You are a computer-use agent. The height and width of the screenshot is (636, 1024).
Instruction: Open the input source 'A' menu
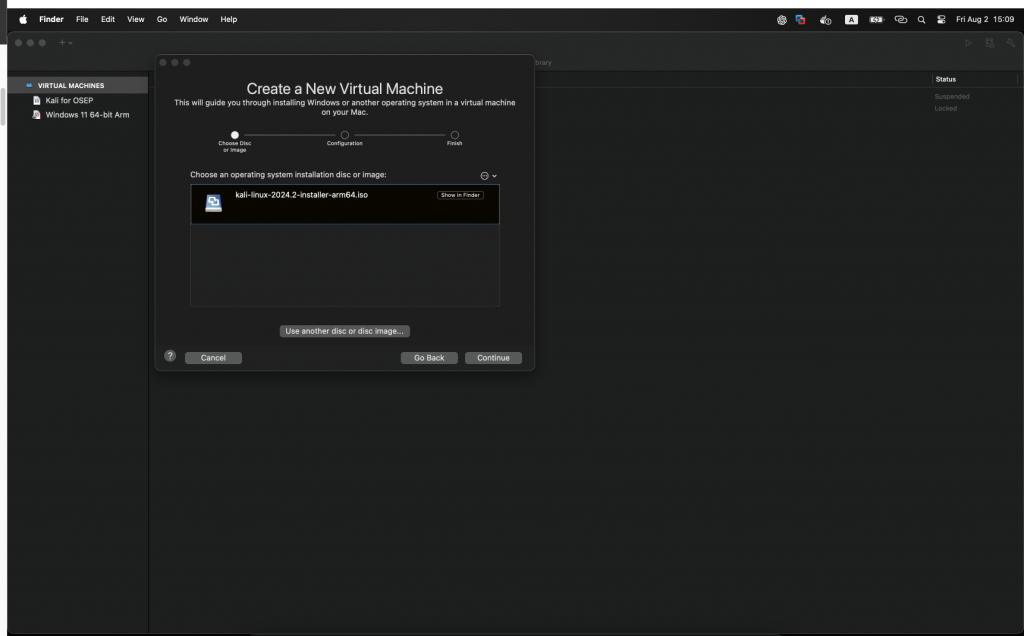point(851,20)
